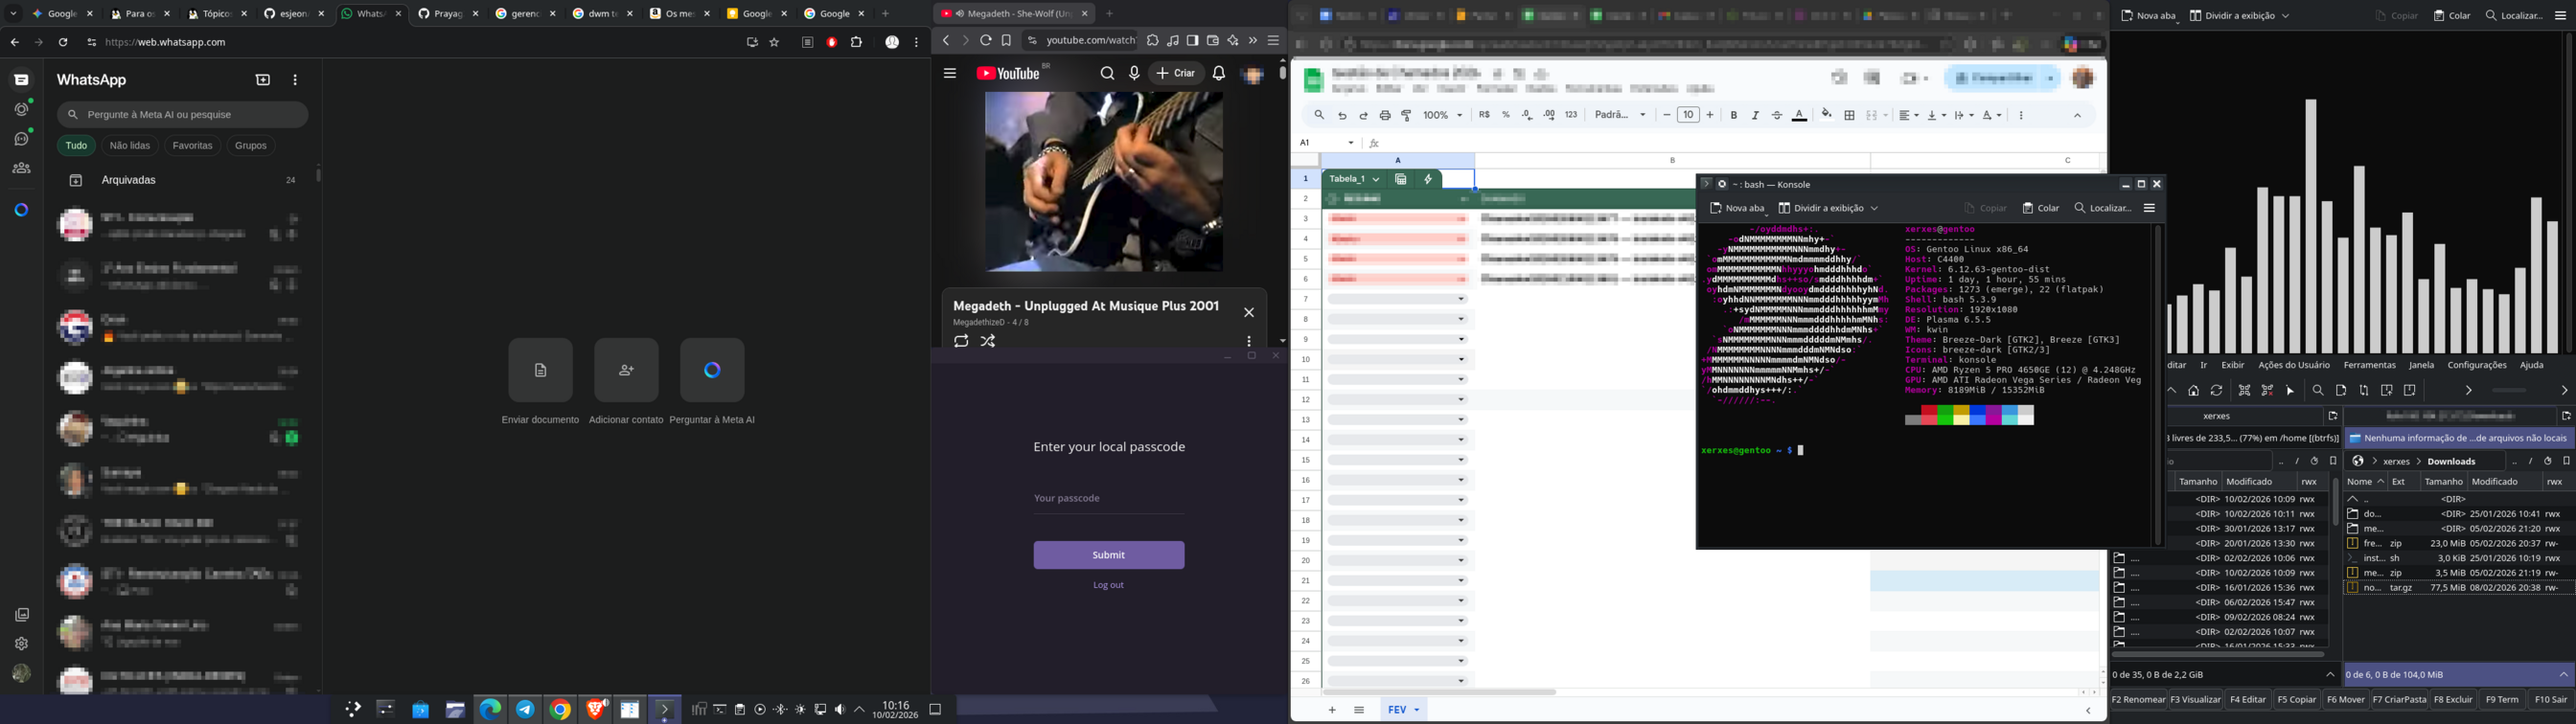
Task: Select the Não lidas filter in WhatsApp
Action: (x=130, y=146)
